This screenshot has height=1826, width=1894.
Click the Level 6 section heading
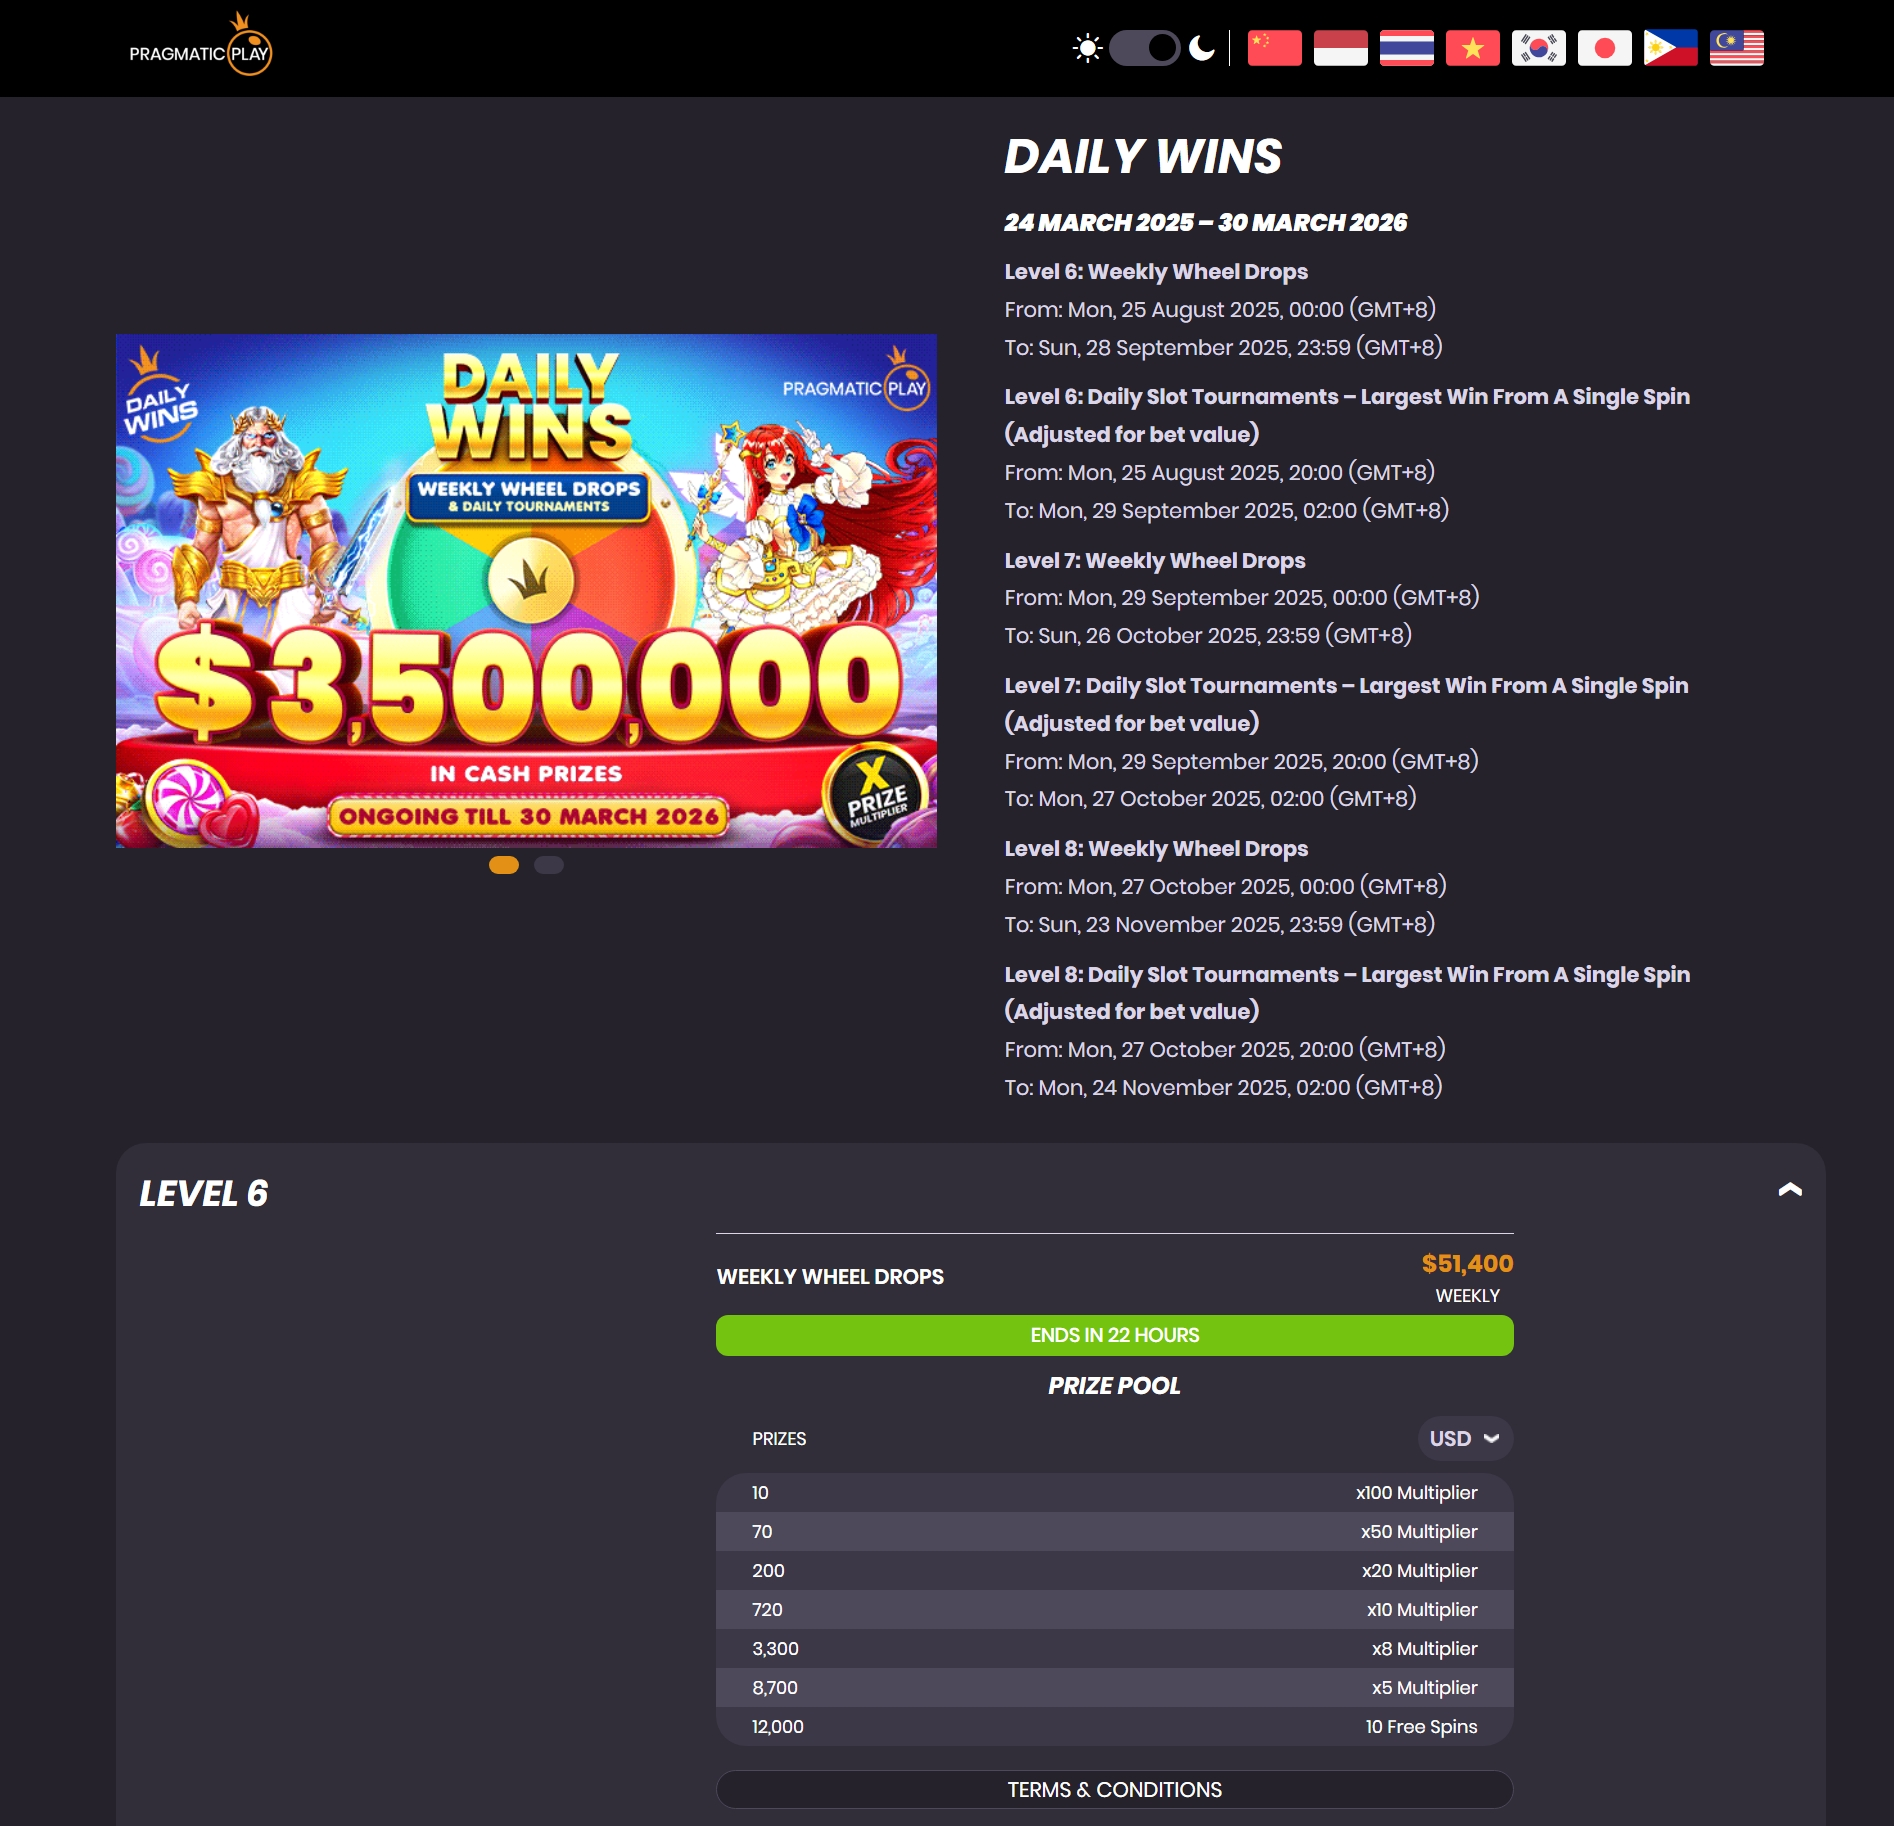coord(204,1193)
